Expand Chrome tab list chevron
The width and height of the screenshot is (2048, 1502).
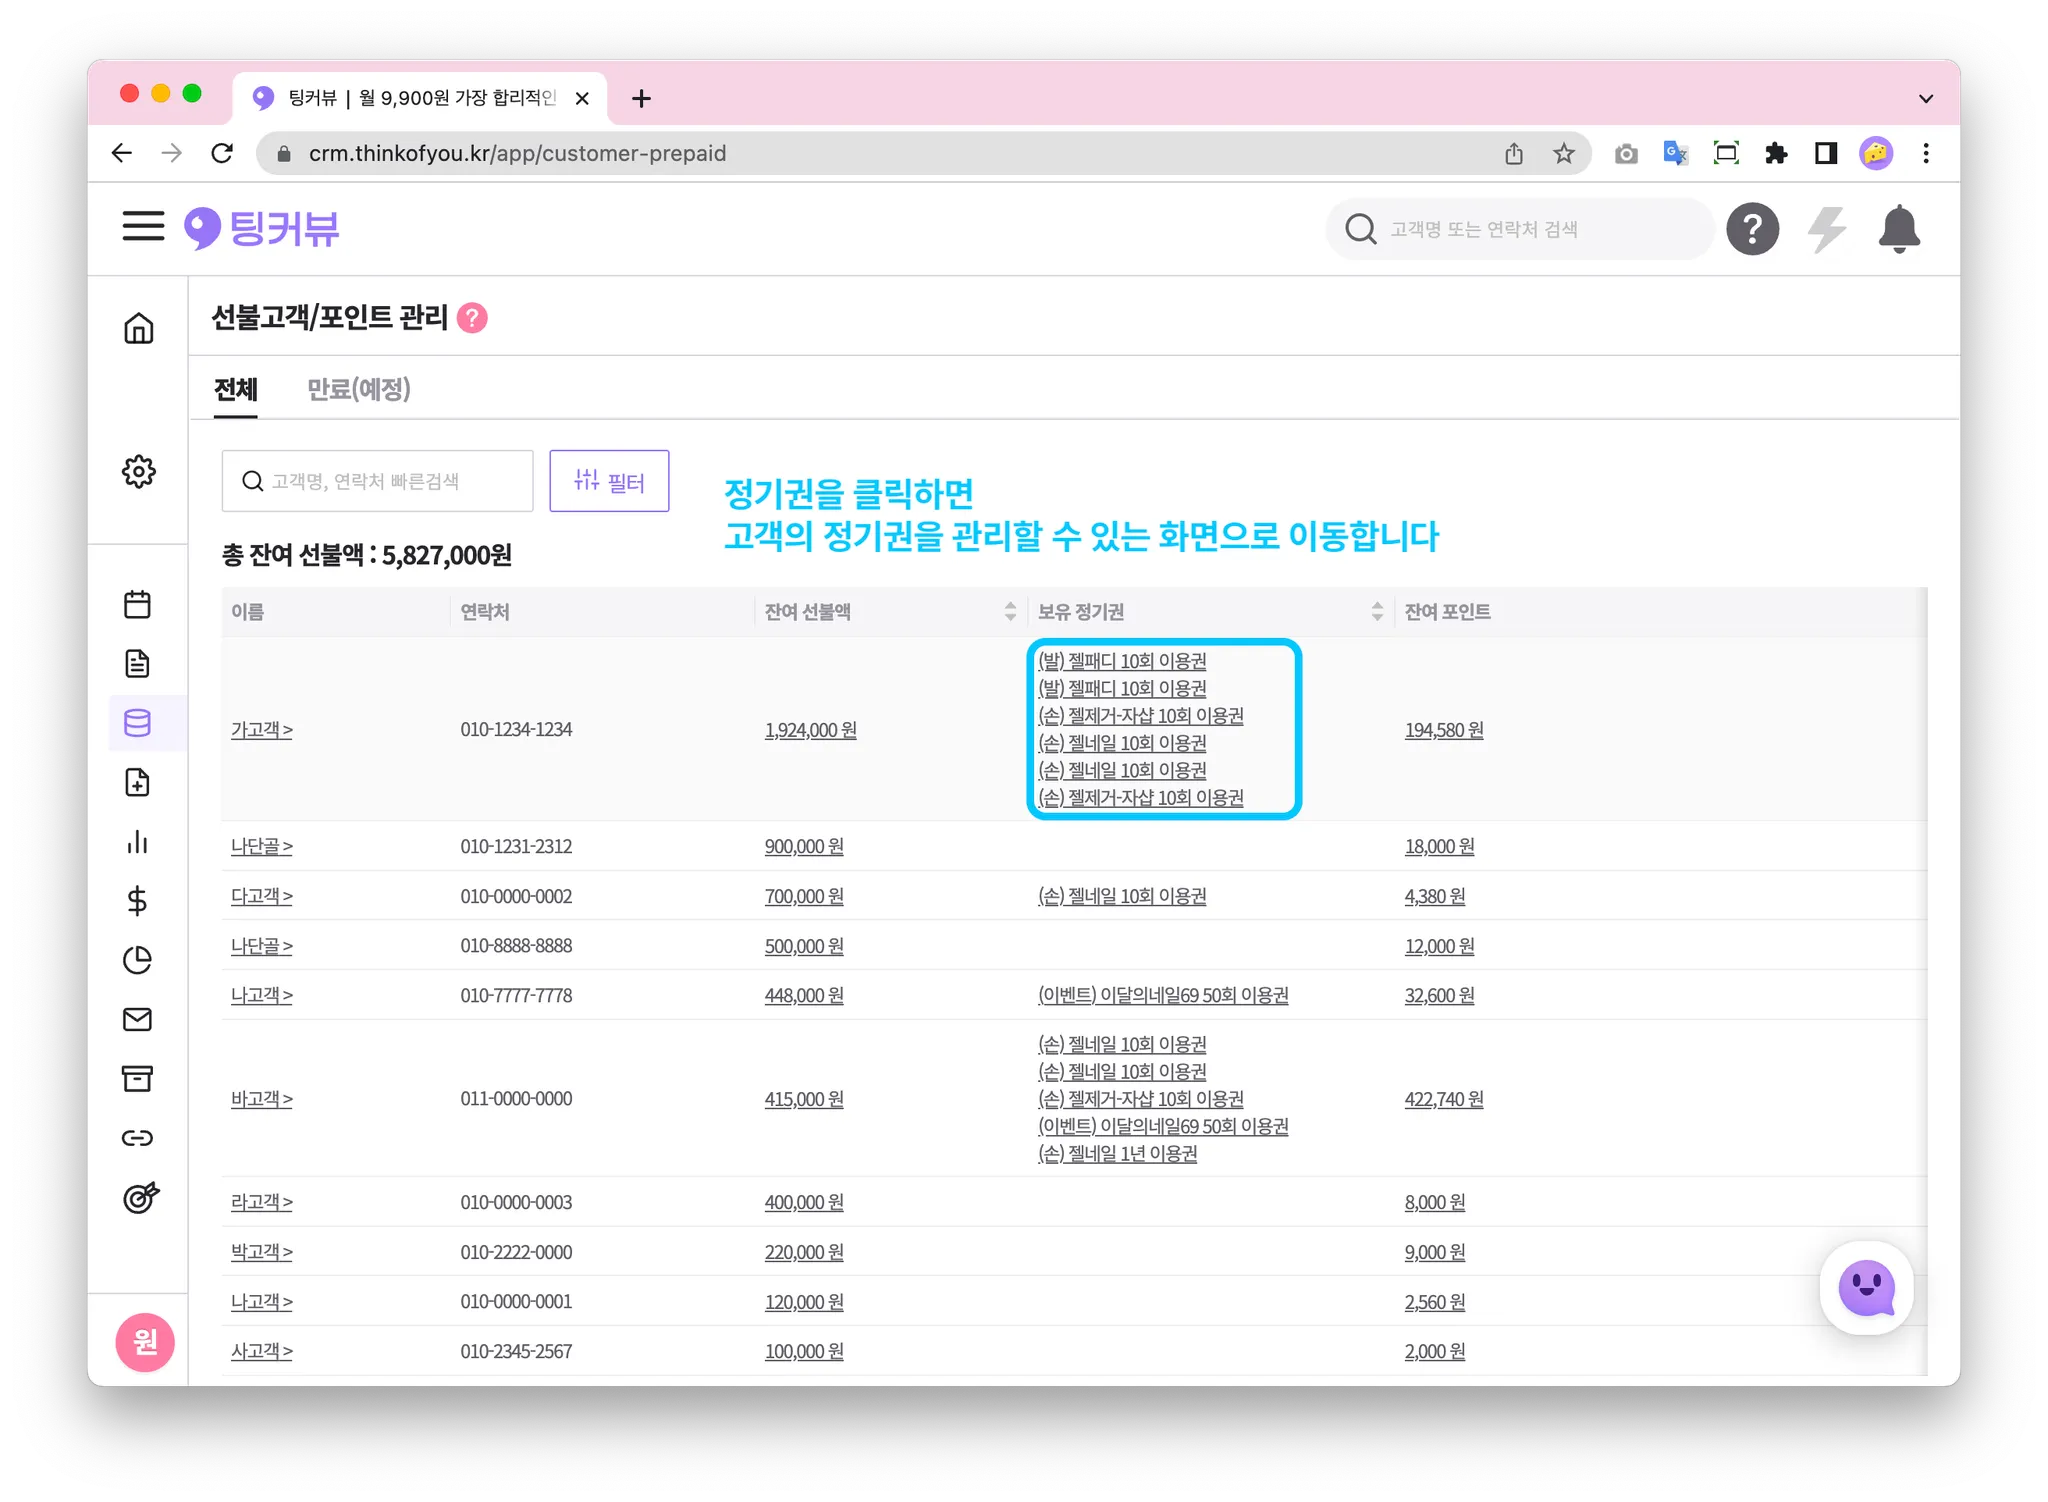coord(1926,98)
